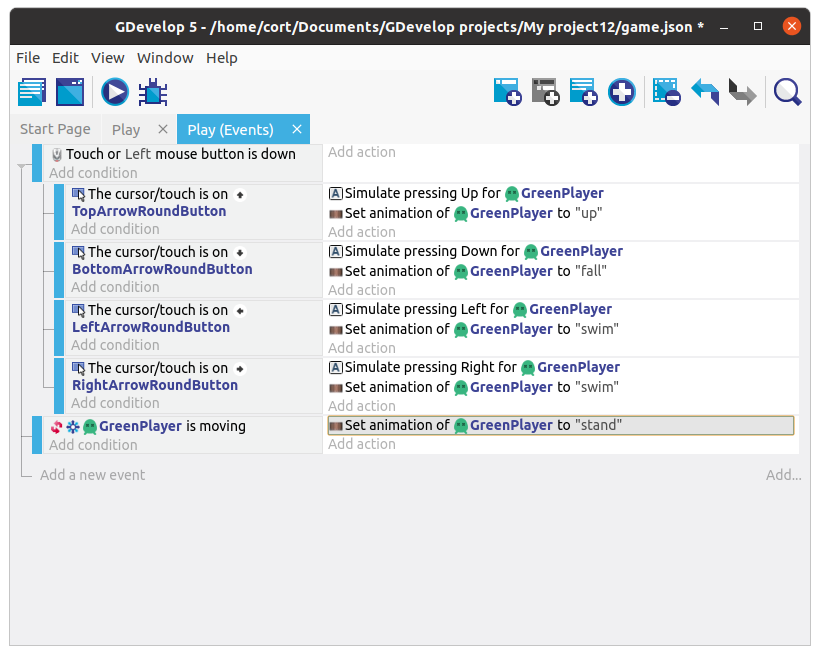Add condition under LeftArrowRoundButton event

pos(115,345)
